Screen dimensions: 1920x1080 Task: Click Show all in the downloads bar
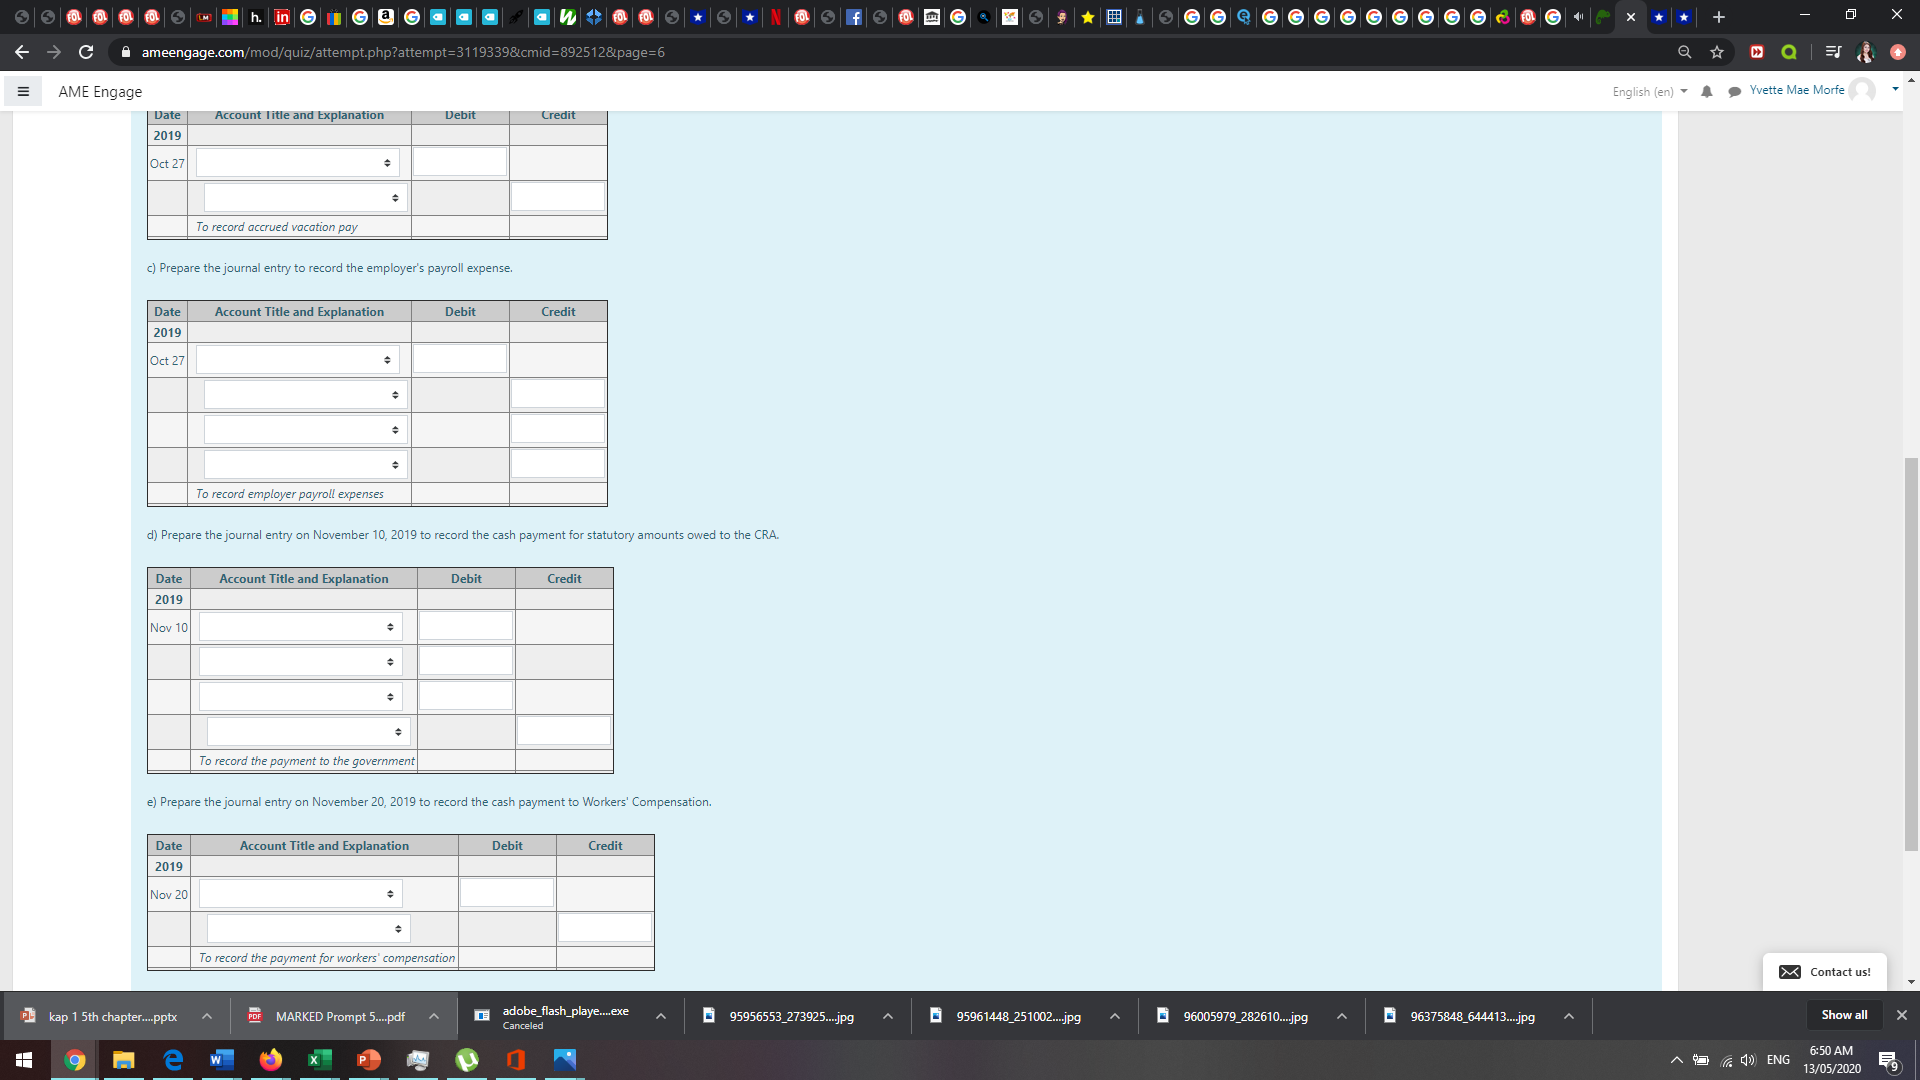click(x=1843, y=1014)
